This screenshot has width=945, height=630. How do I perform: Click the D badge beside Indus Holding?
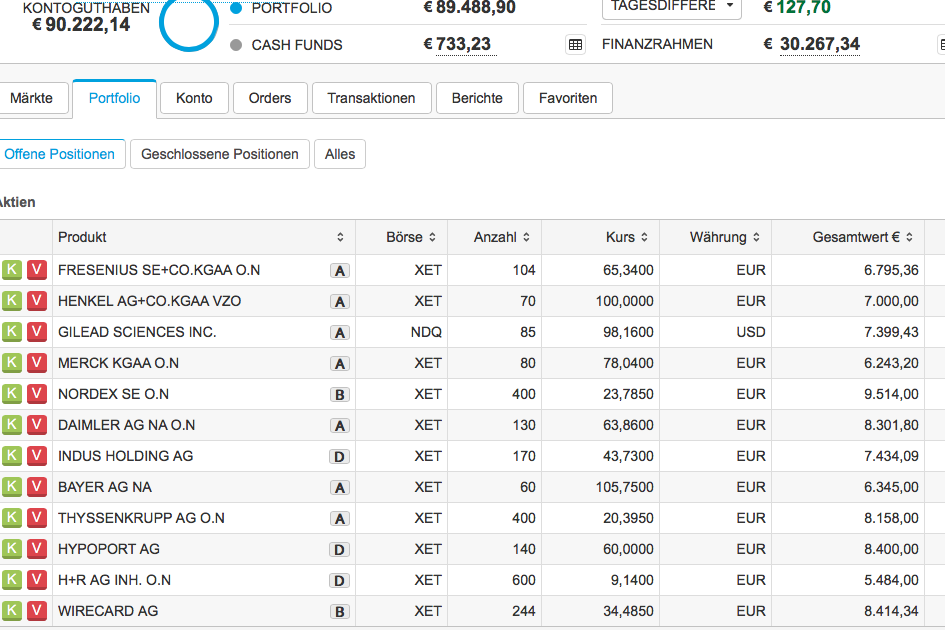pos(340,456)
